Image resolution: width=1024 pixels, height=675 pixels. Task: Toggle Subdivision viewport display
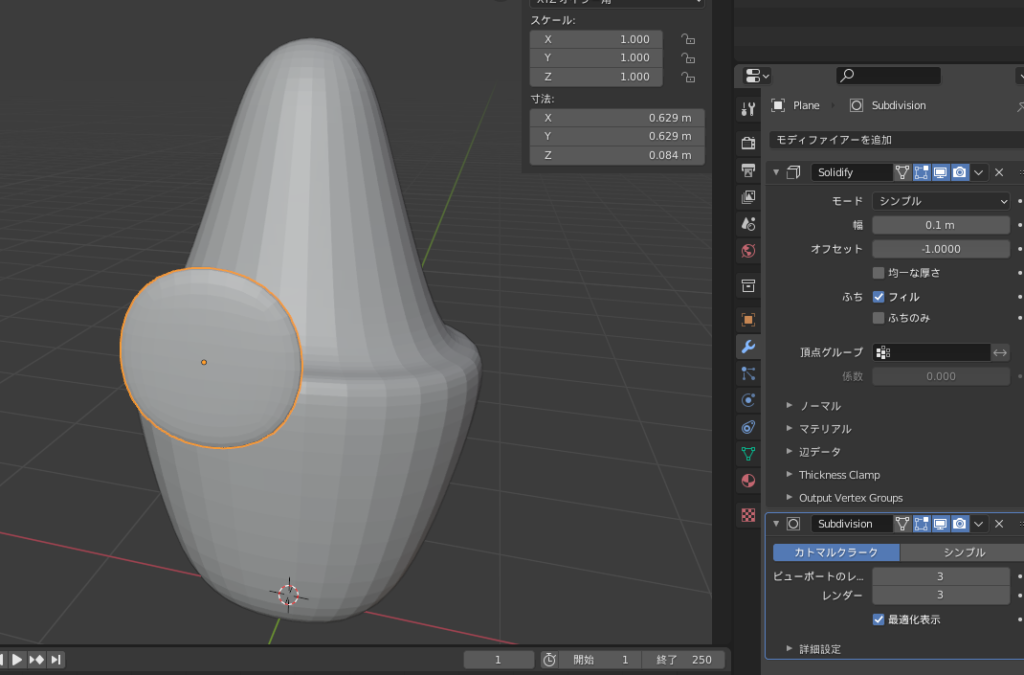940,524
